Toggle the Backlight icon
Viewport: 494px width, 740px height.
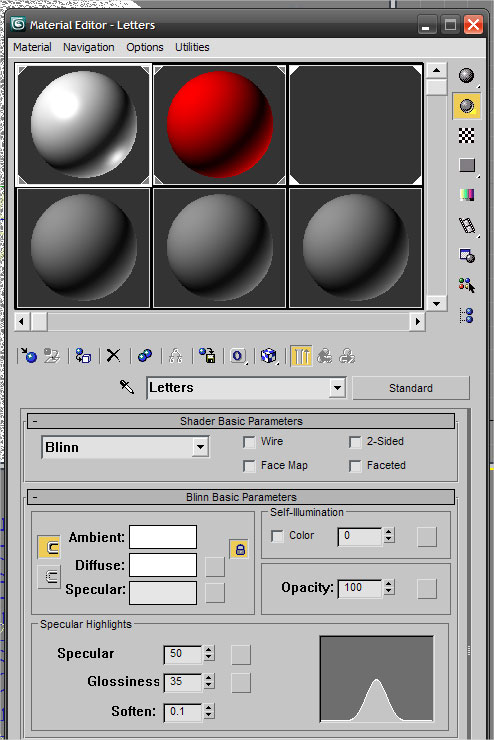coord(466,106)
